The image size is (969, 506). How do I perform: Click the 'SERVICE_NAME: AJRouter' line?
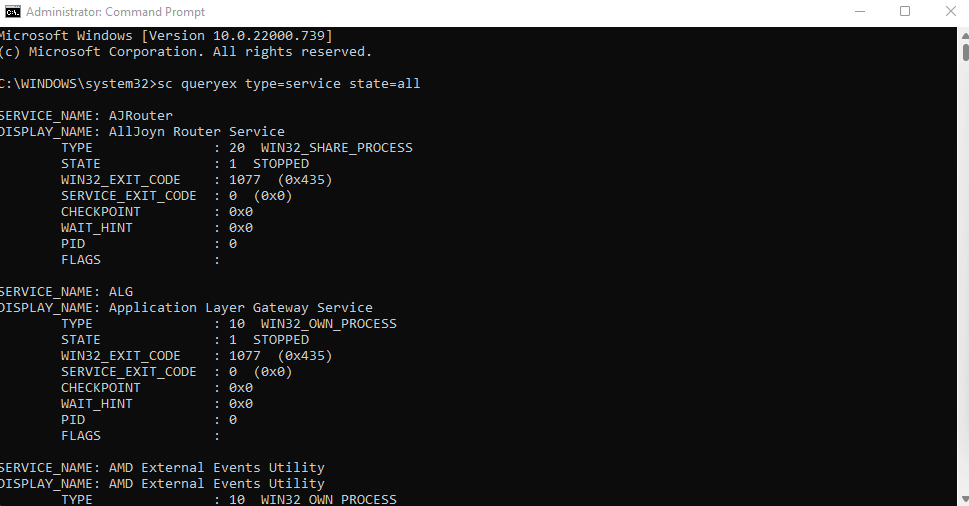point(86,116)
